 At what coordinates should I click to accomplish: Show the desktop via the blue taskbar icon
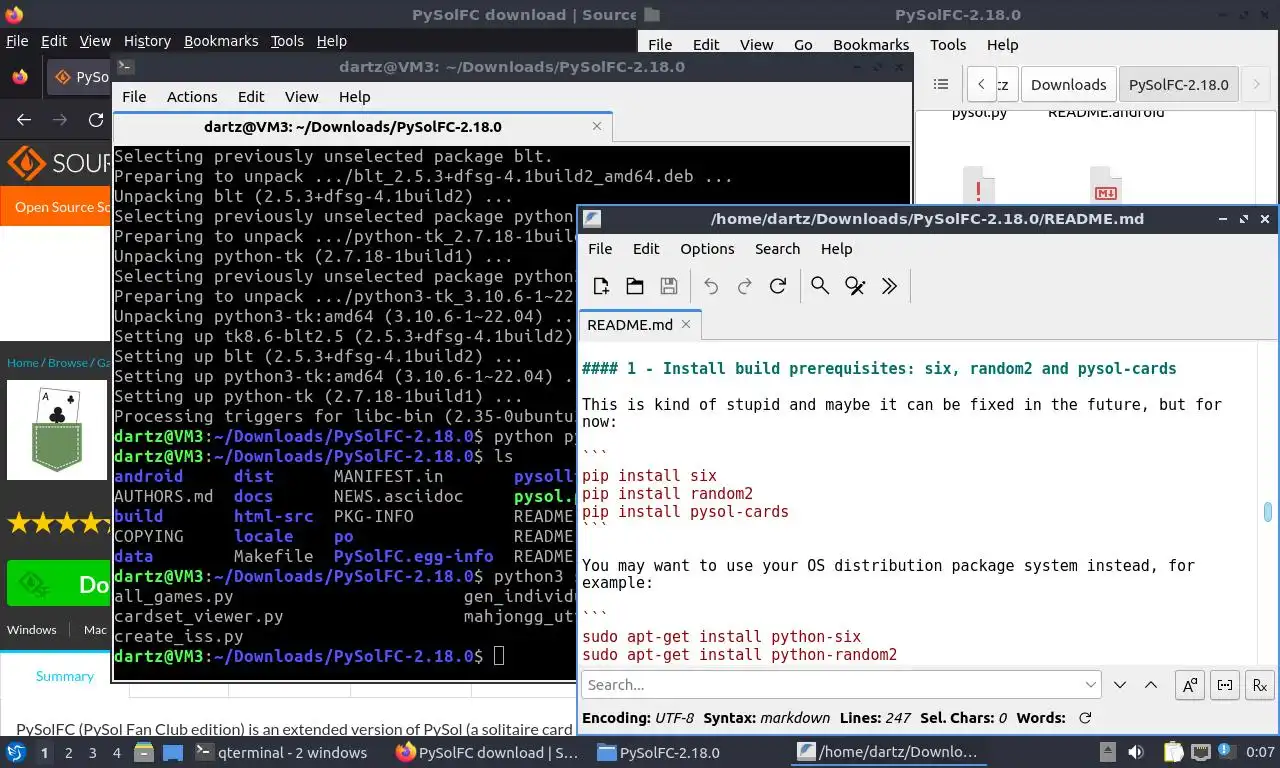pyautogui.click(x=172, y=753)
